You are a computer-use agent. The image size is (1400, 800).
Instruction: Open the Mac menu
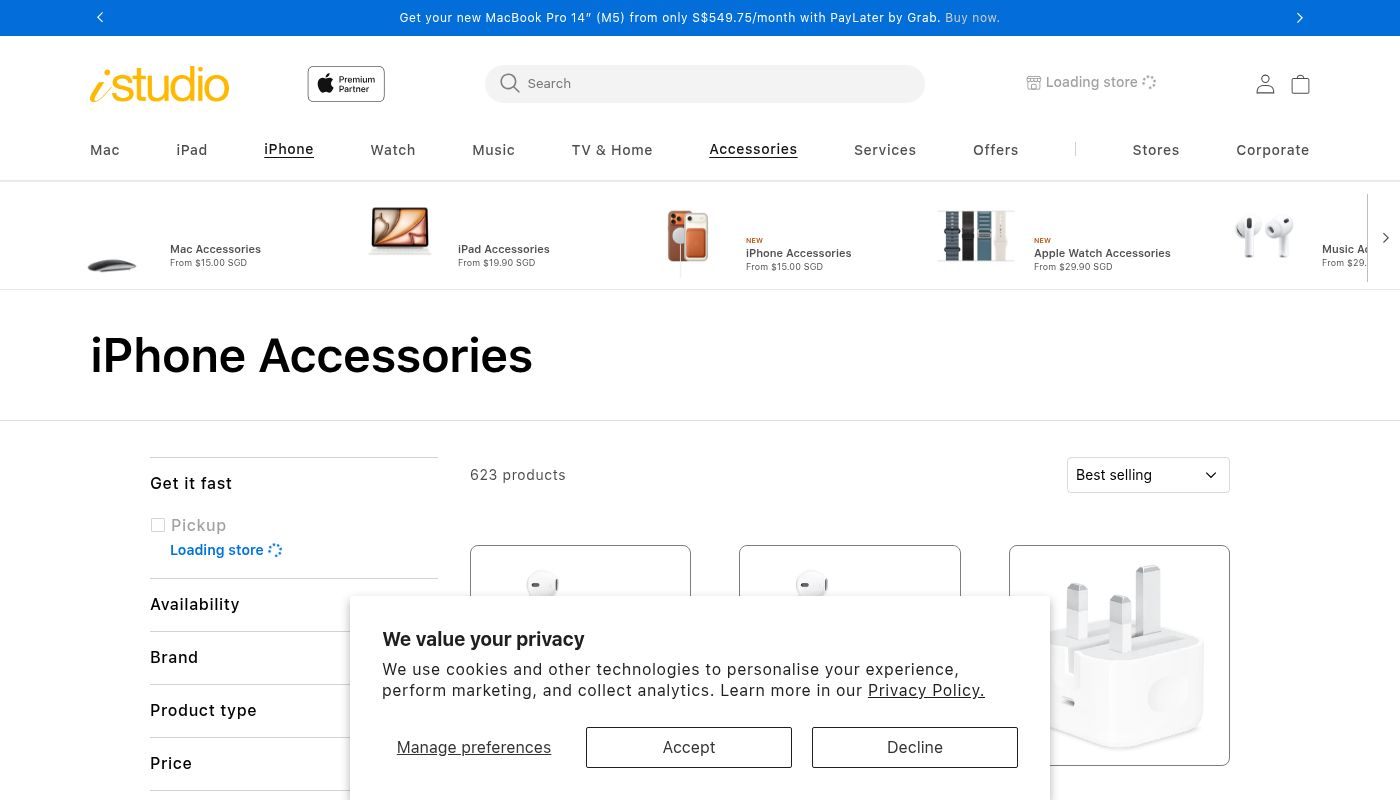click(105, 150)
